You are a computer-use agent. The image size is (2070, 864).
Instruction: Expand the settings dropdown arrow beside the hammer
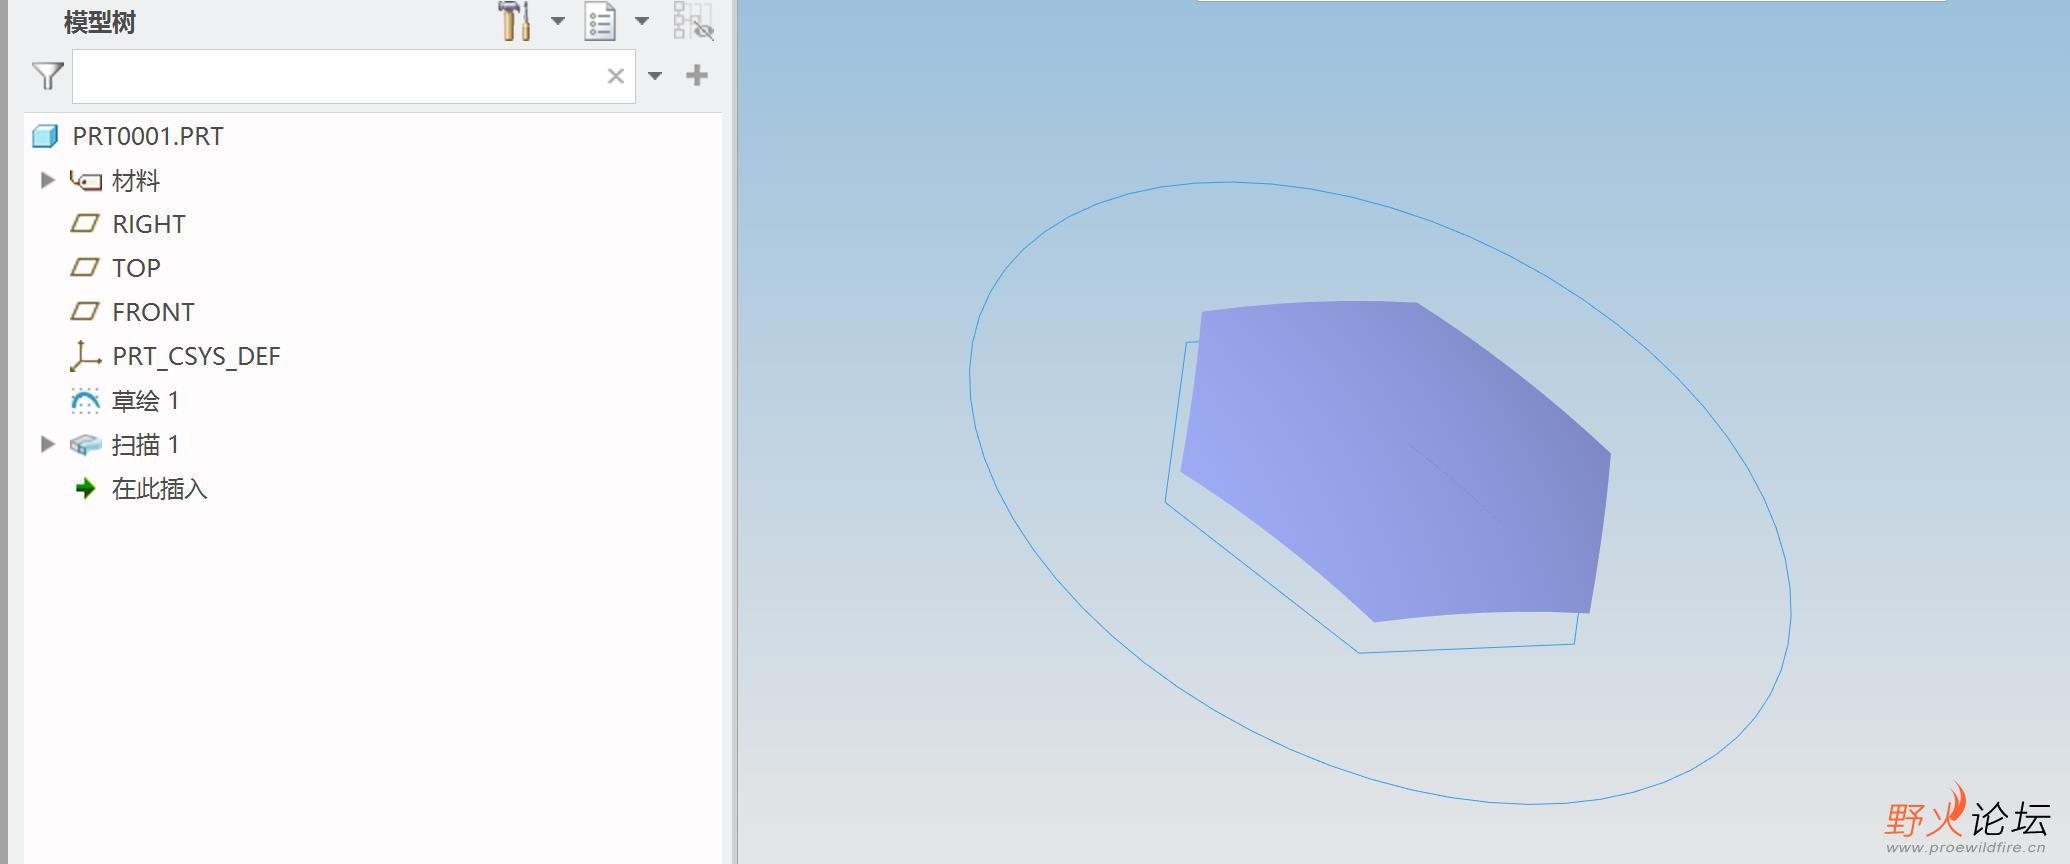[x=558, y=21]
